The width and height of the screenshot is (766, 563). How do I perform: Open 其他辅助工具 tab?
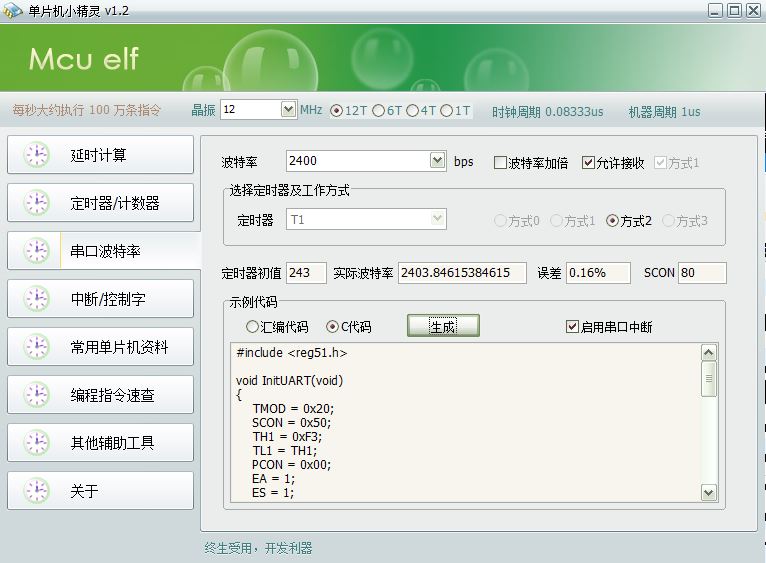coord(100,442)
